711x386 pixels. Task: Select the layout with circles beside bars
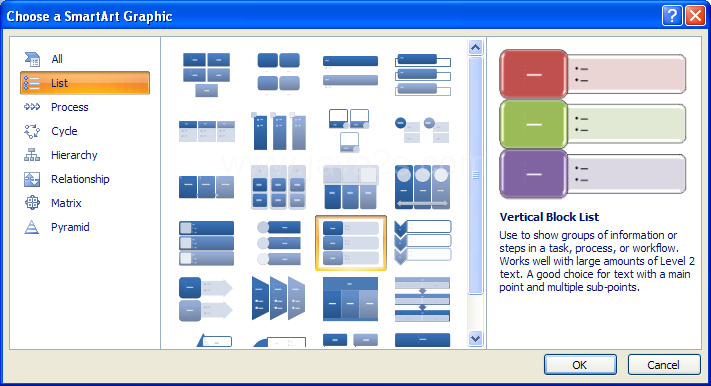tap(278, 243)
